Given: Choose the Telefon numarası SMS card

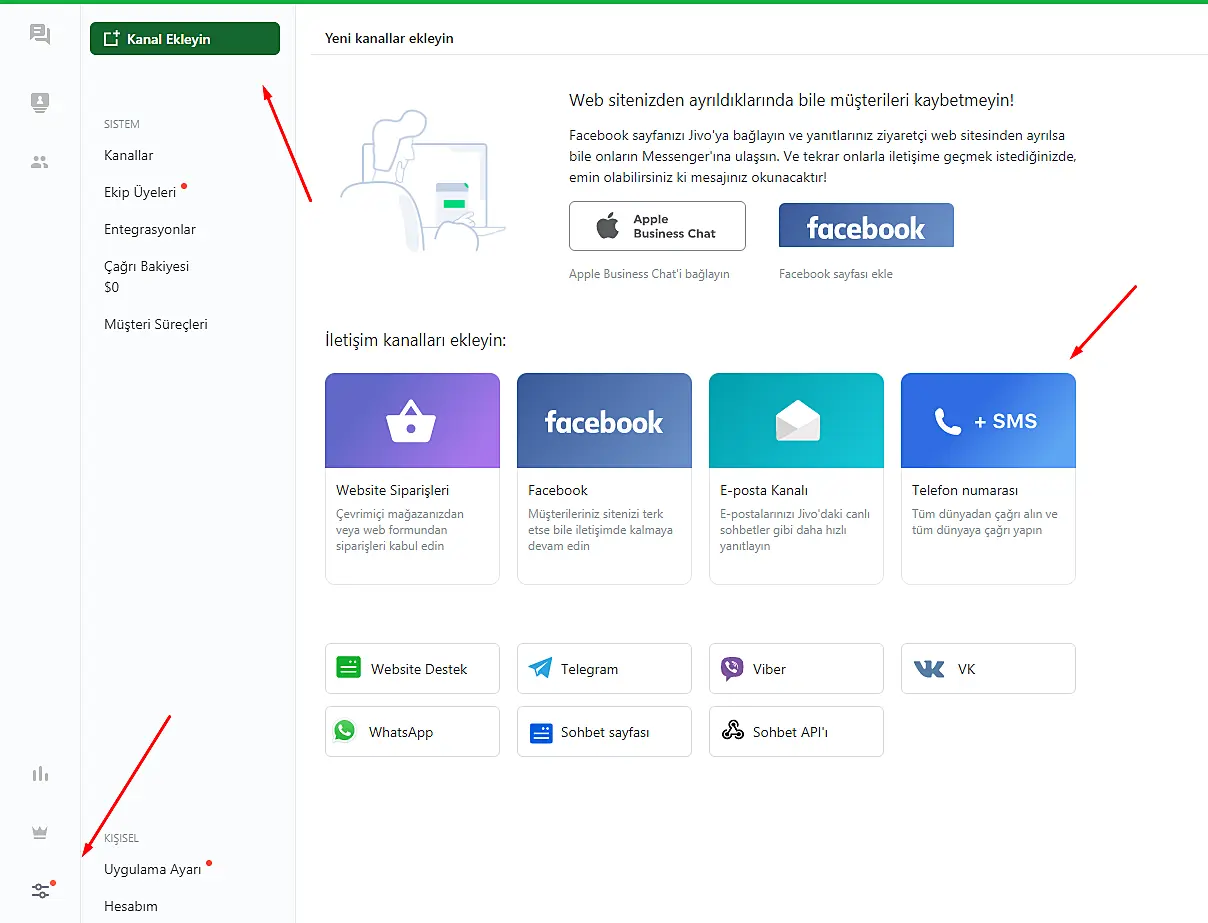Looking at the screenshot, I should (988, 478).
